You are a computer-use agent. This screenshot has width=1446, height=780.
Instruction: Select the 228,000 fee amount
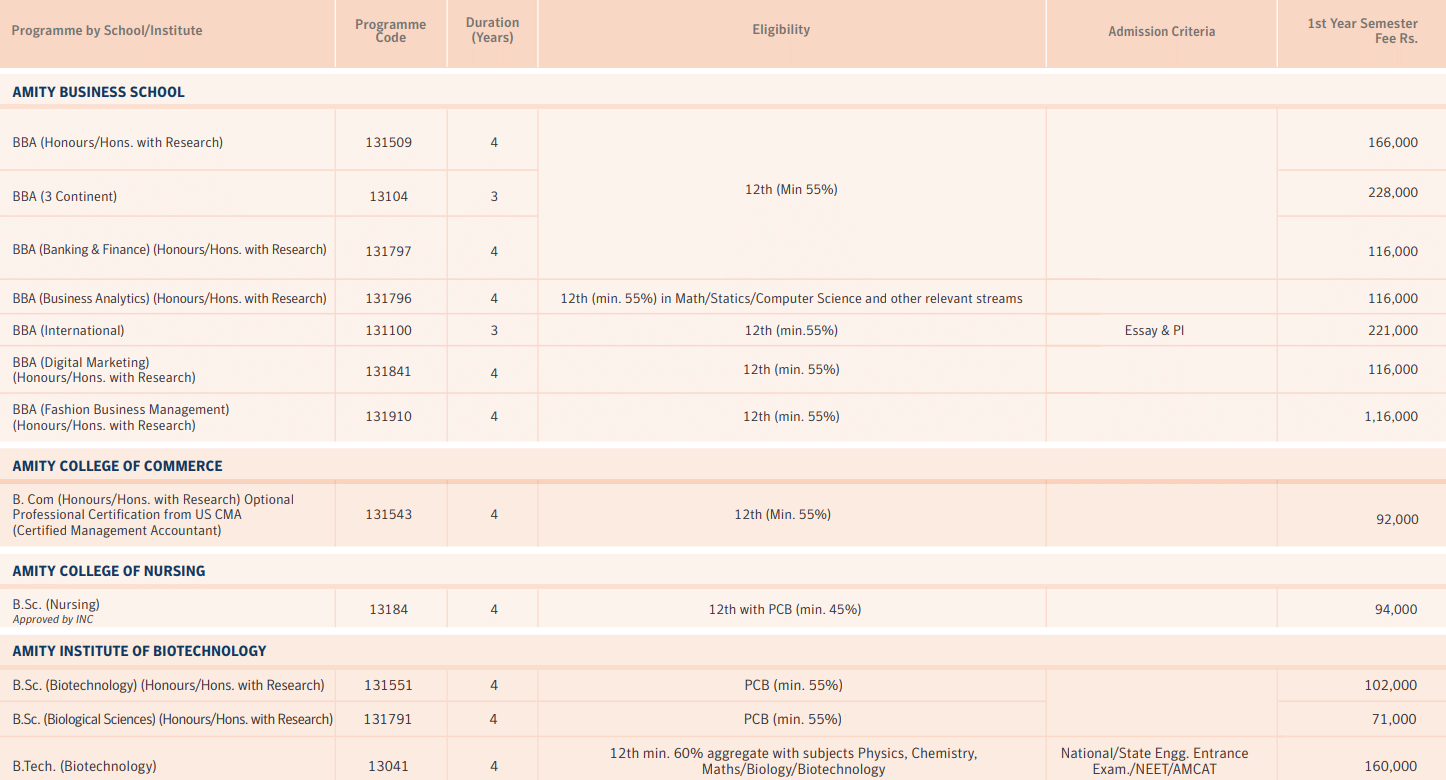(x=1393, y=192)
